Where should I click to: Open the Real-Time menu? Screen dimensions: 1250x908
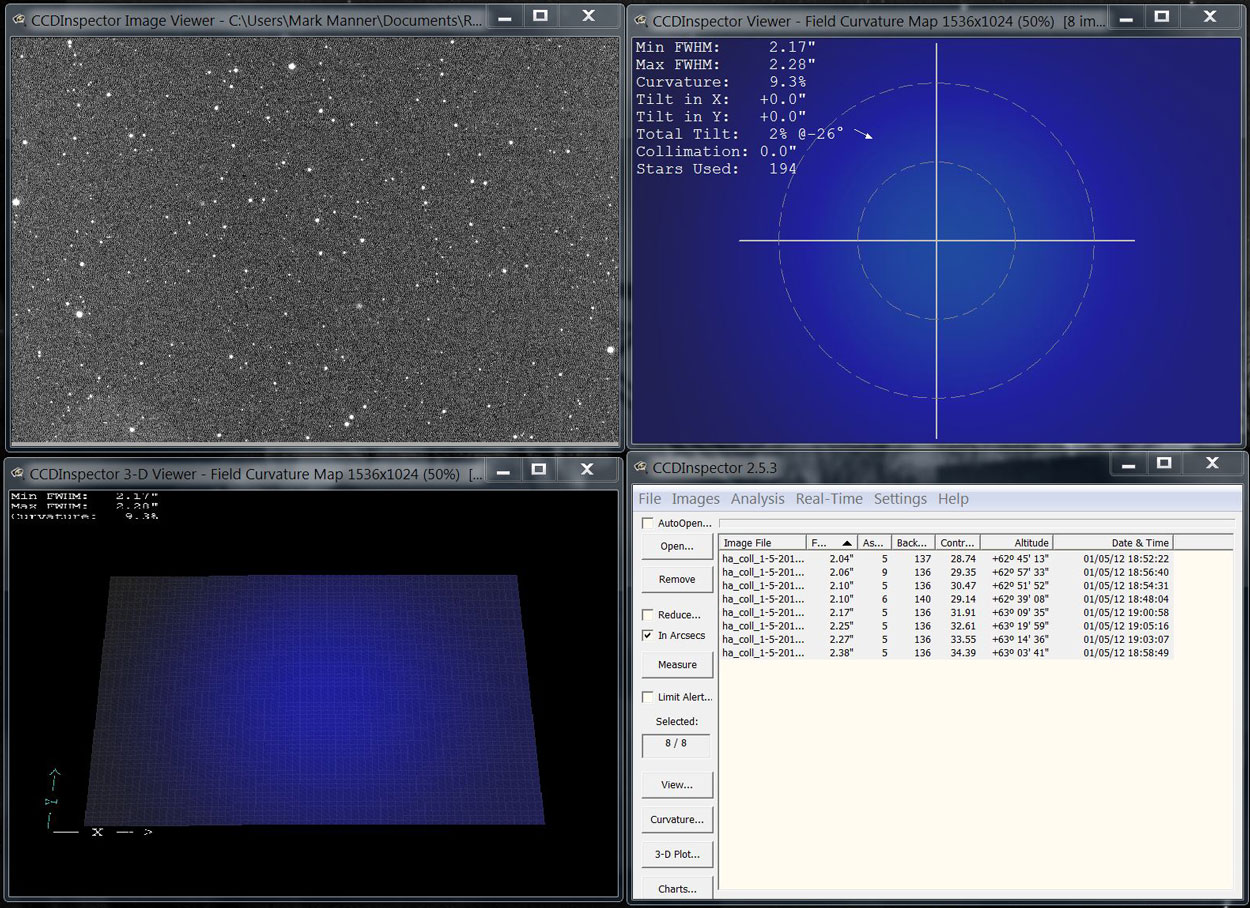click(x=829, y=499)
